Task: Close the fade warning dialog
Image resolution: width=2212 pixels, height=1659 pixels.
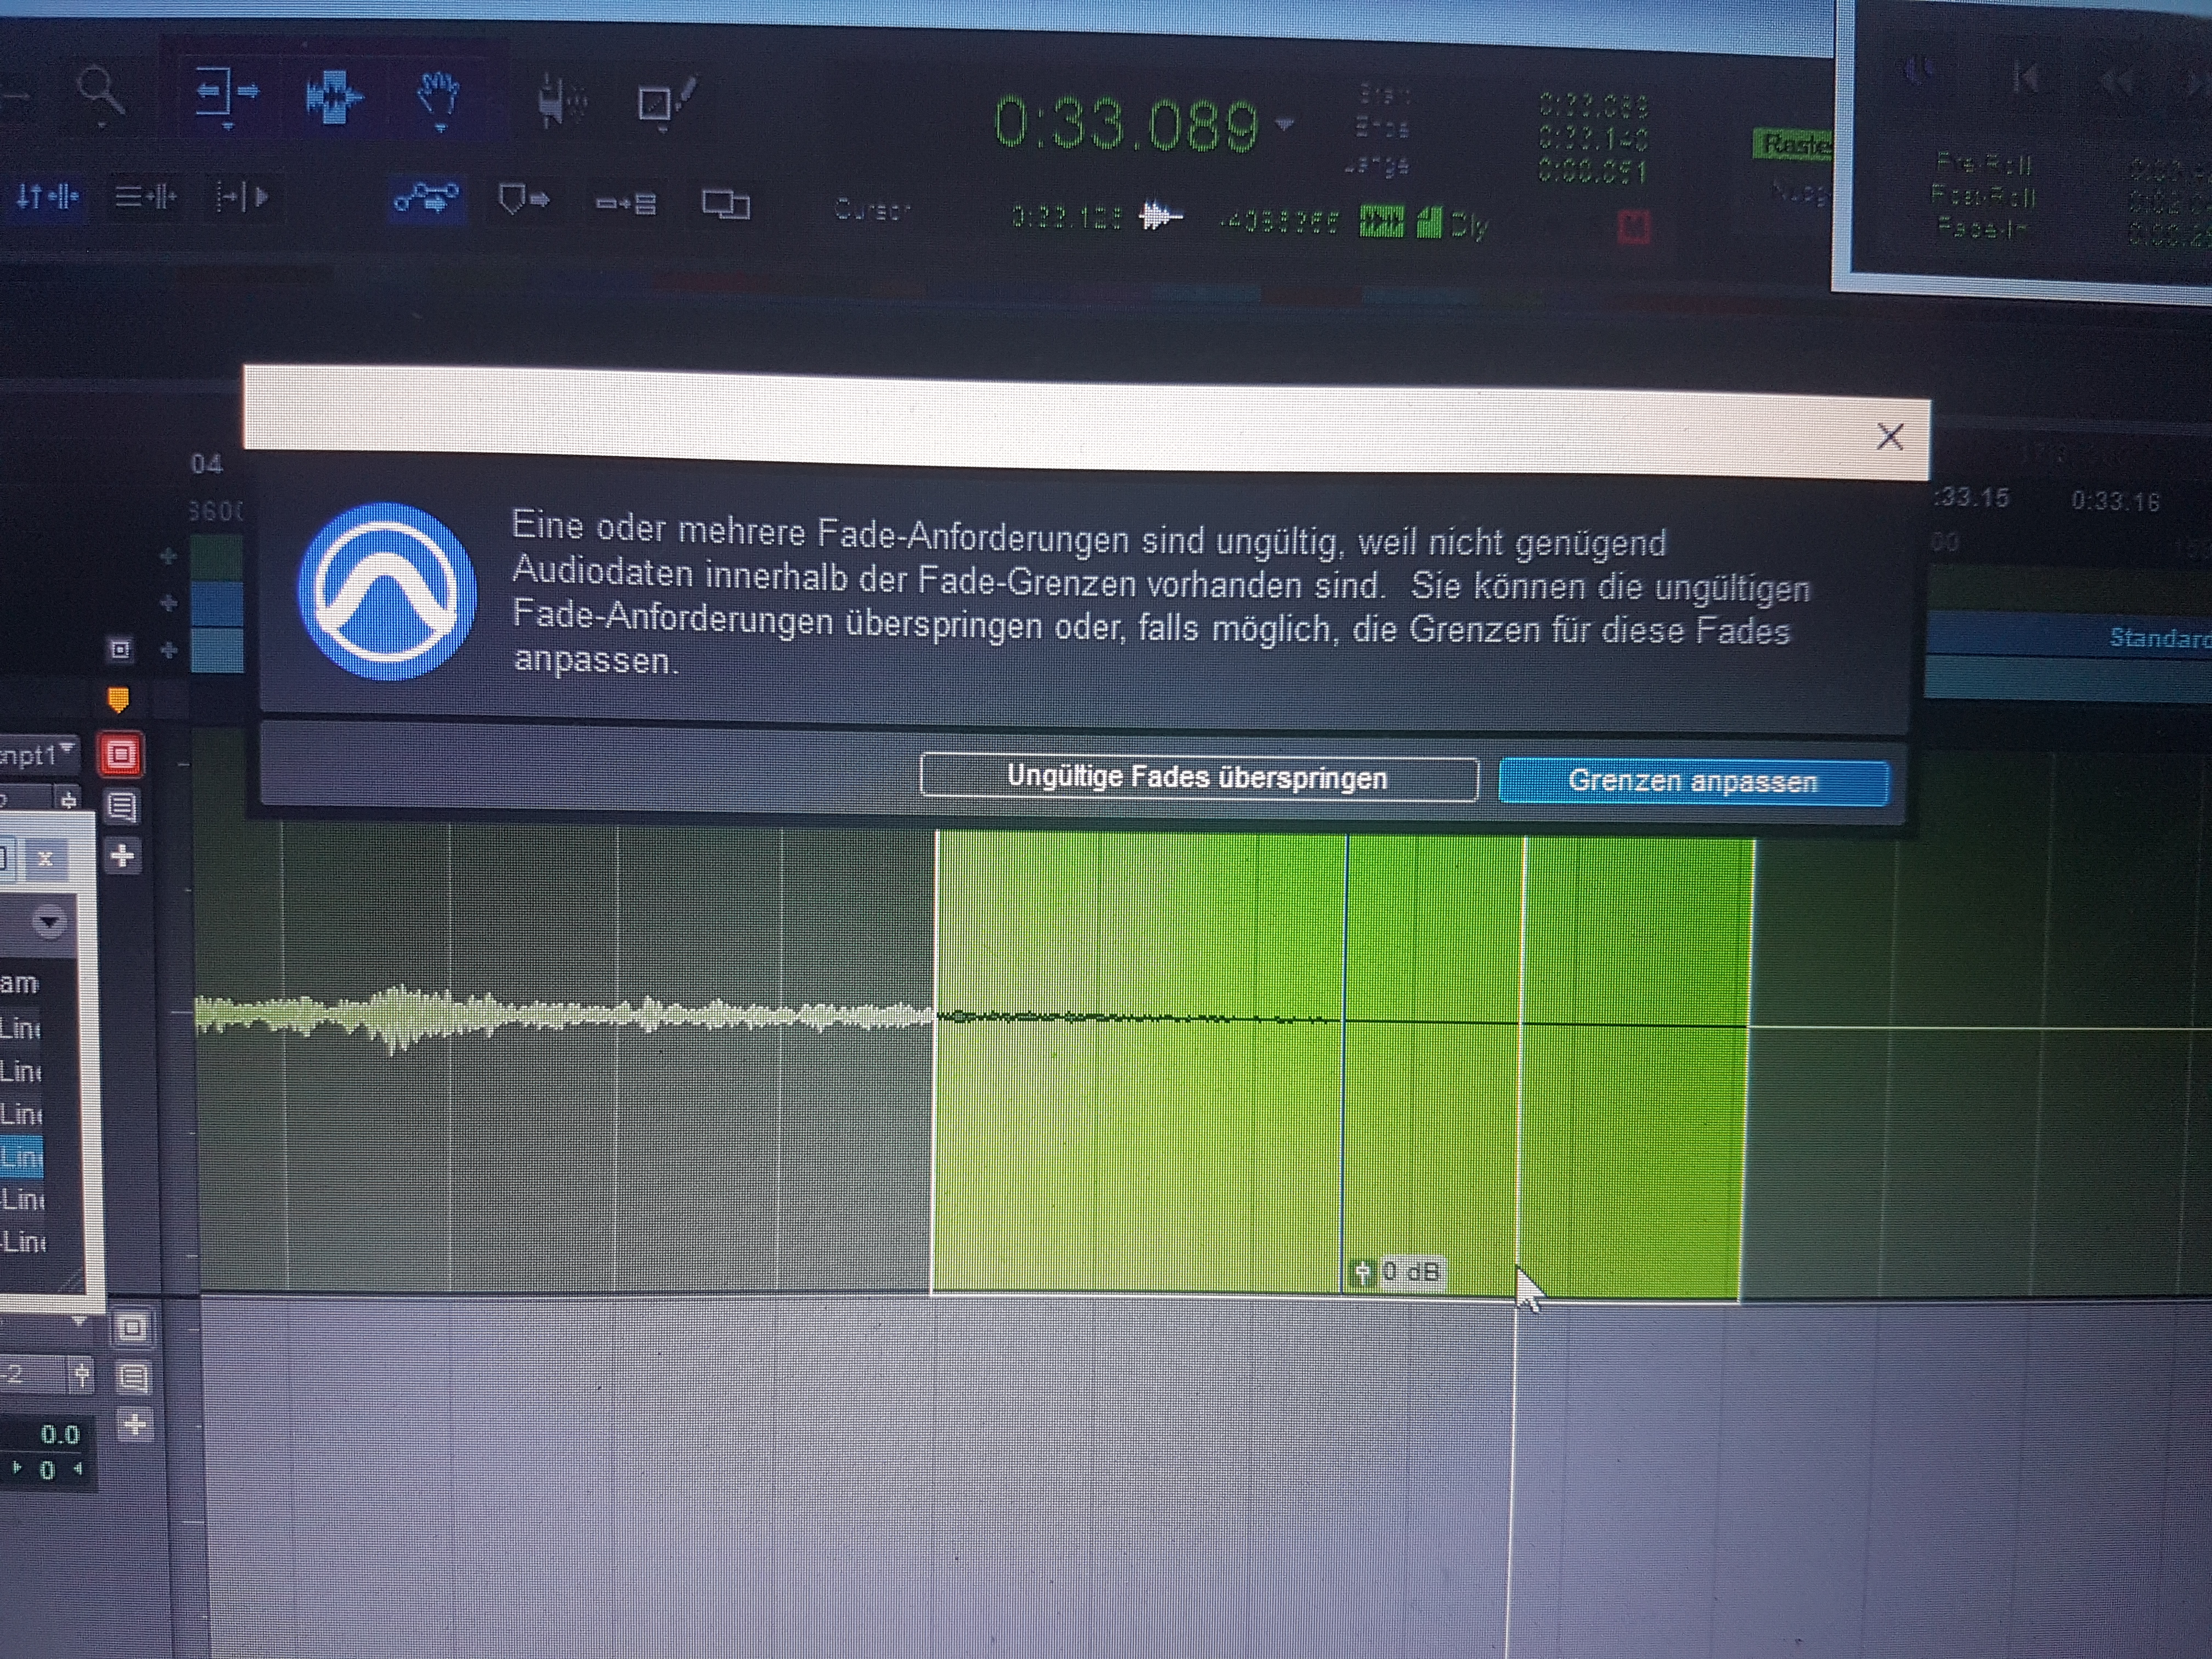Action: pos(1889,437)
